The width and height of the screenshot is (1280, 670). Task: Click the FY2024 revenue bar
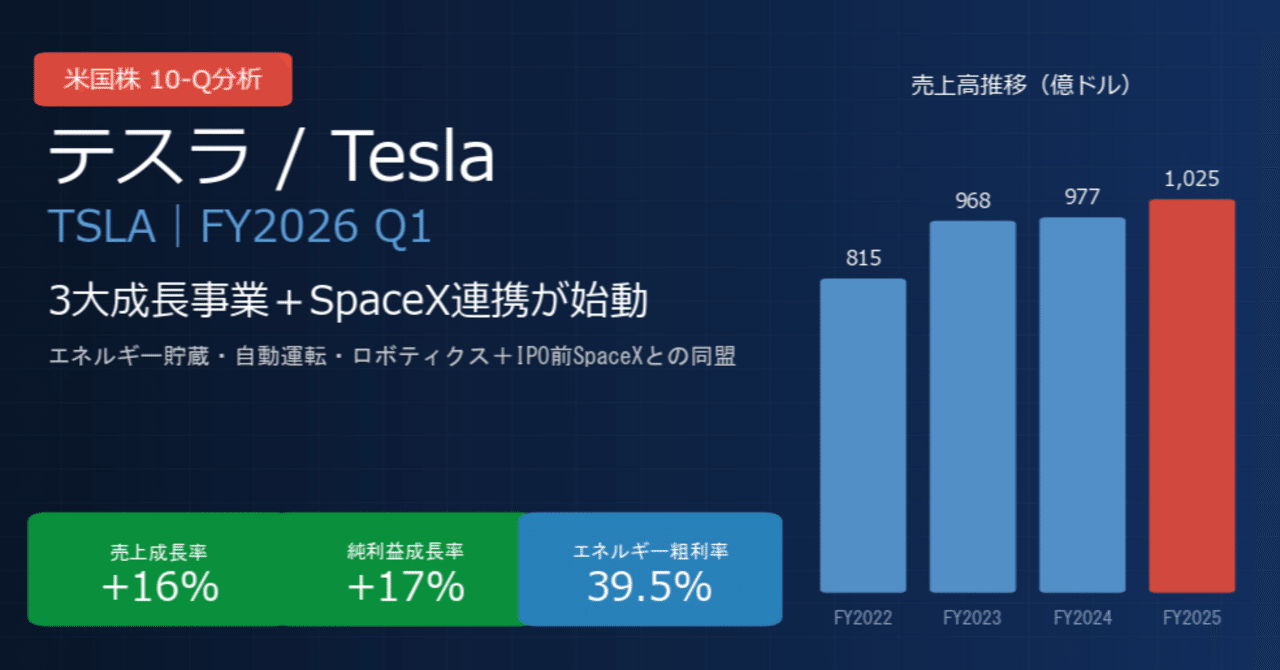pyautogui.click(x=1082, y=405)
